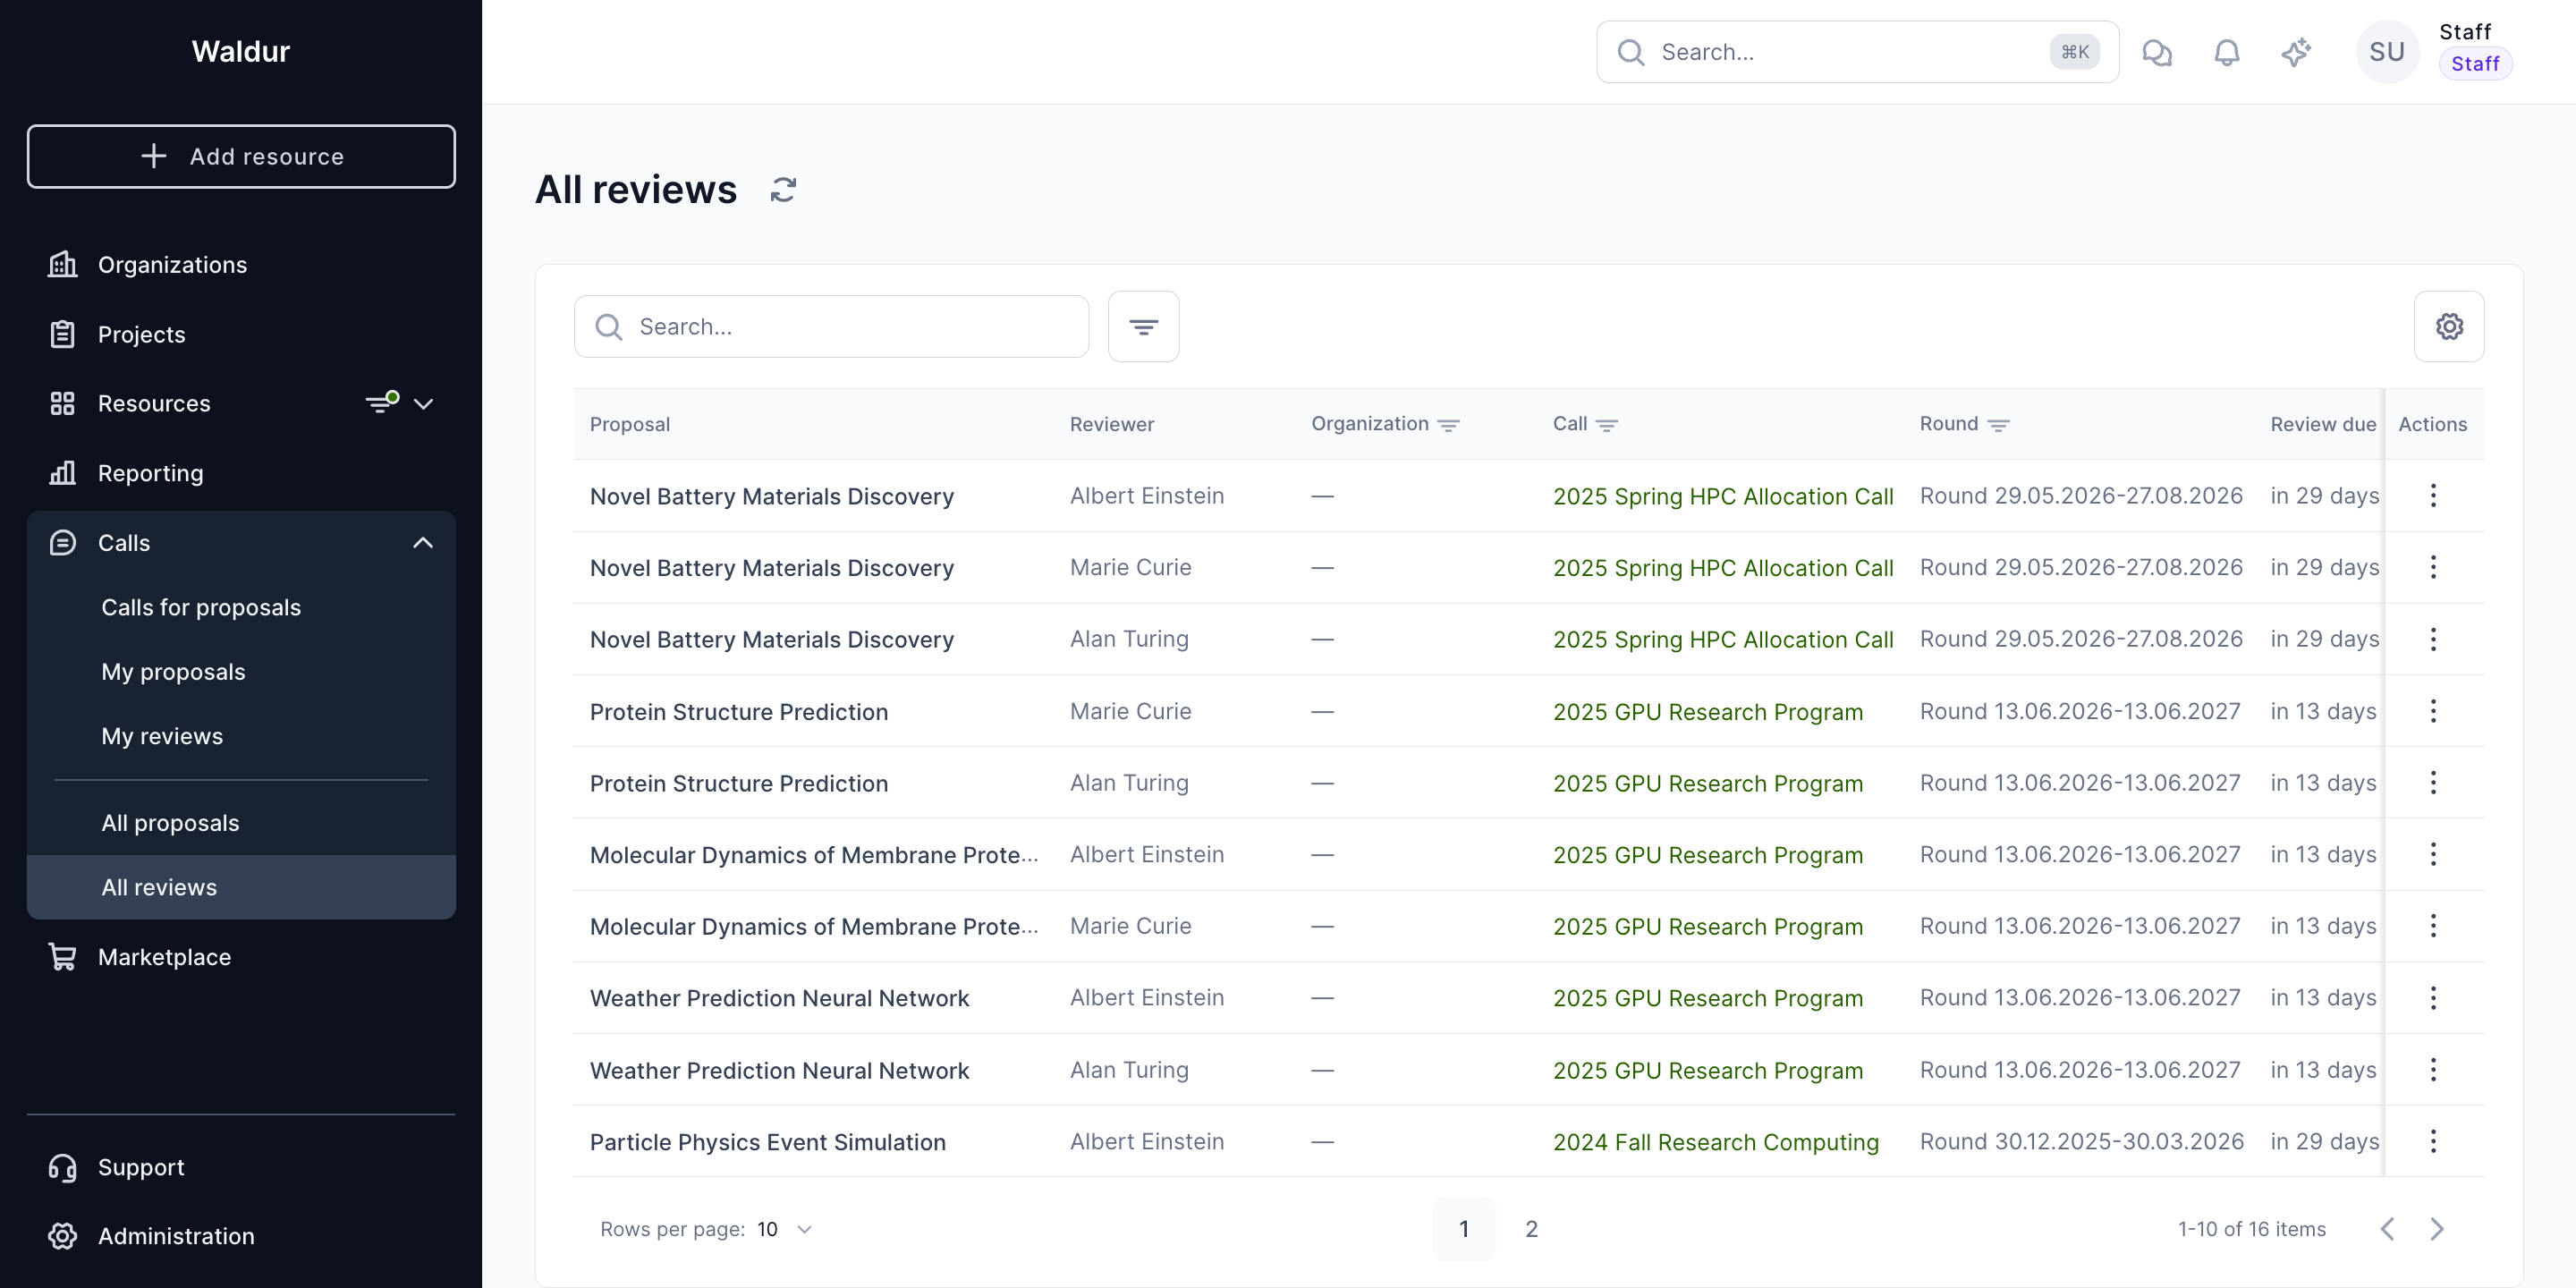The height and width of the screenshot is (1288, 2576).
Task: Open actions menu for Molecular Dynamics Marie Curie row
Action: (x=2432, y=926)
